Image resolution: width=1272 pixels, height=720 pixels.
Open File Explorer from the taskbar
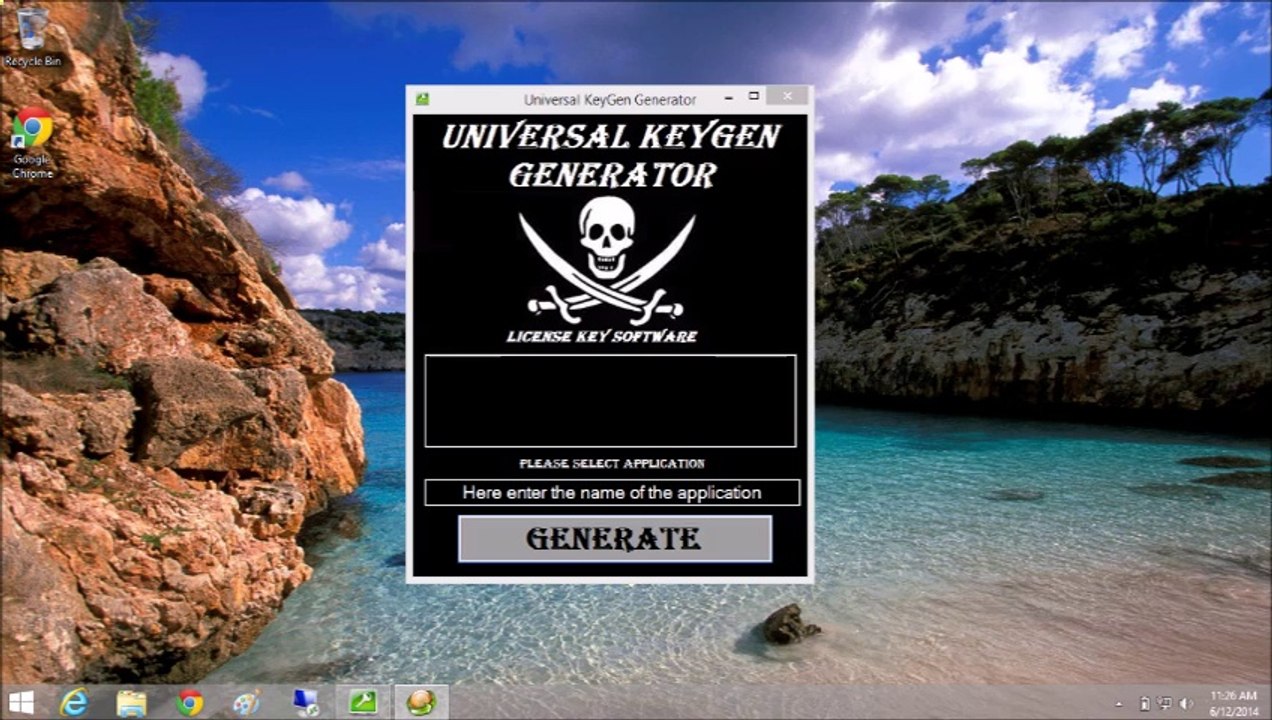click(x=131, y=702)
